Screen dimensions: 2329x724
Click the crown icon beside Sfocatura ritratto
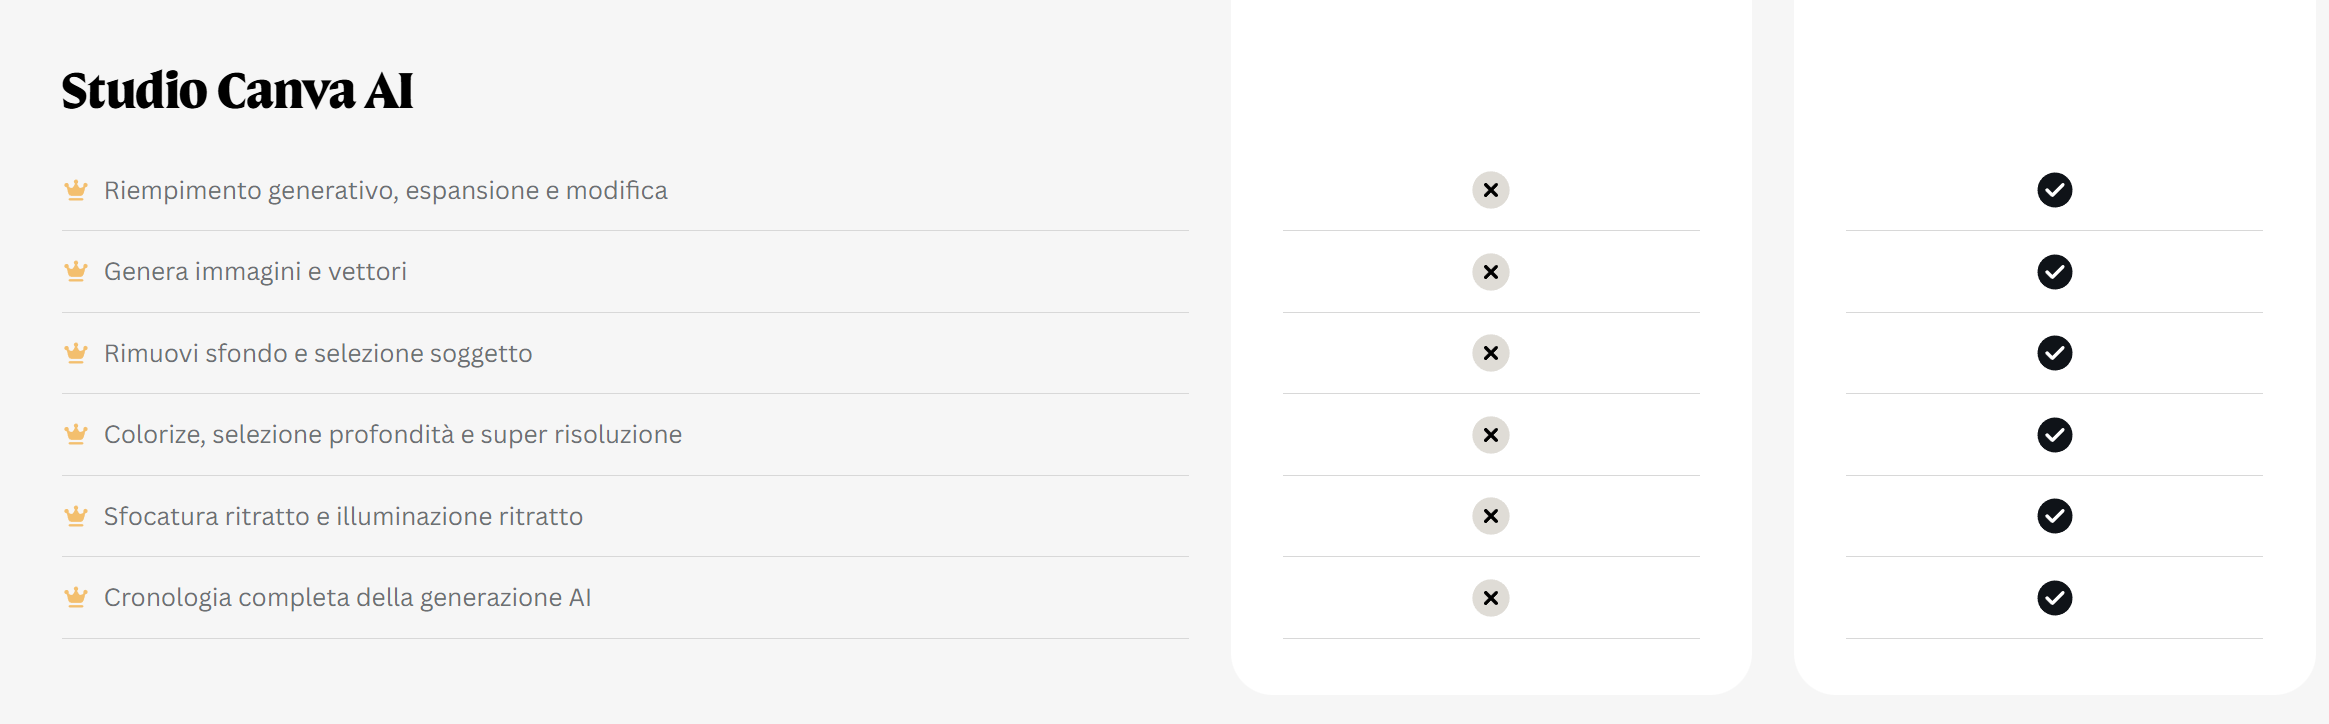[76, 516]
